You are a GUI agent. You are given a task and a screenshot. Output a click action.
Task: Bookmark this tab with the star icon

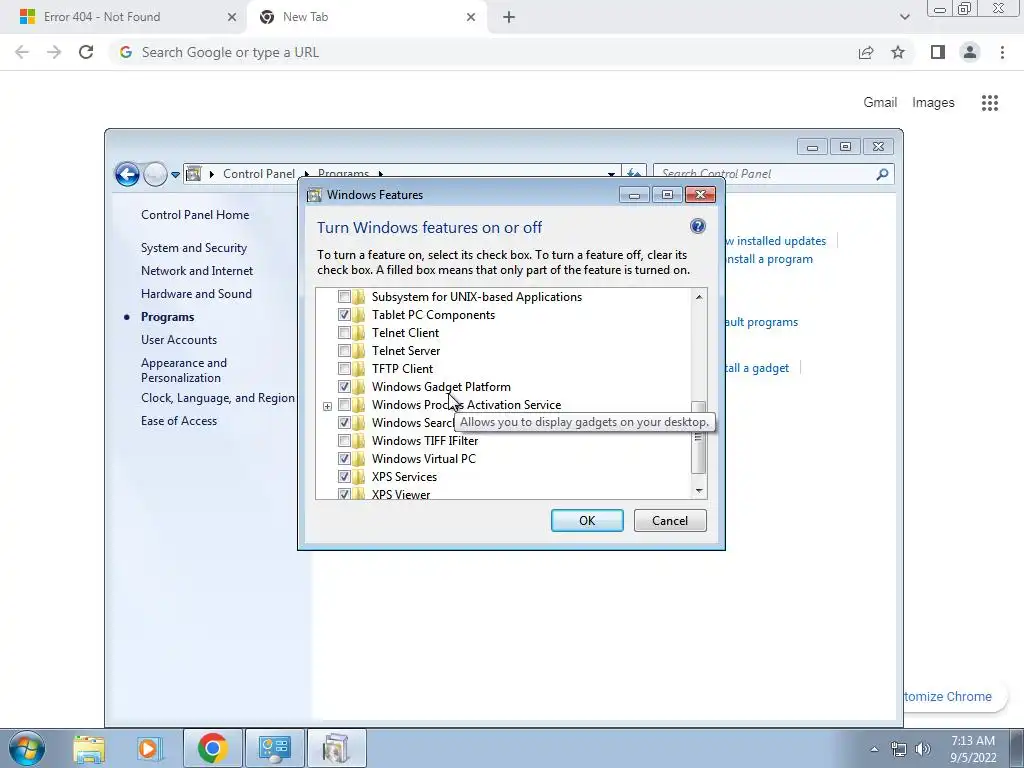coord(898,52)
